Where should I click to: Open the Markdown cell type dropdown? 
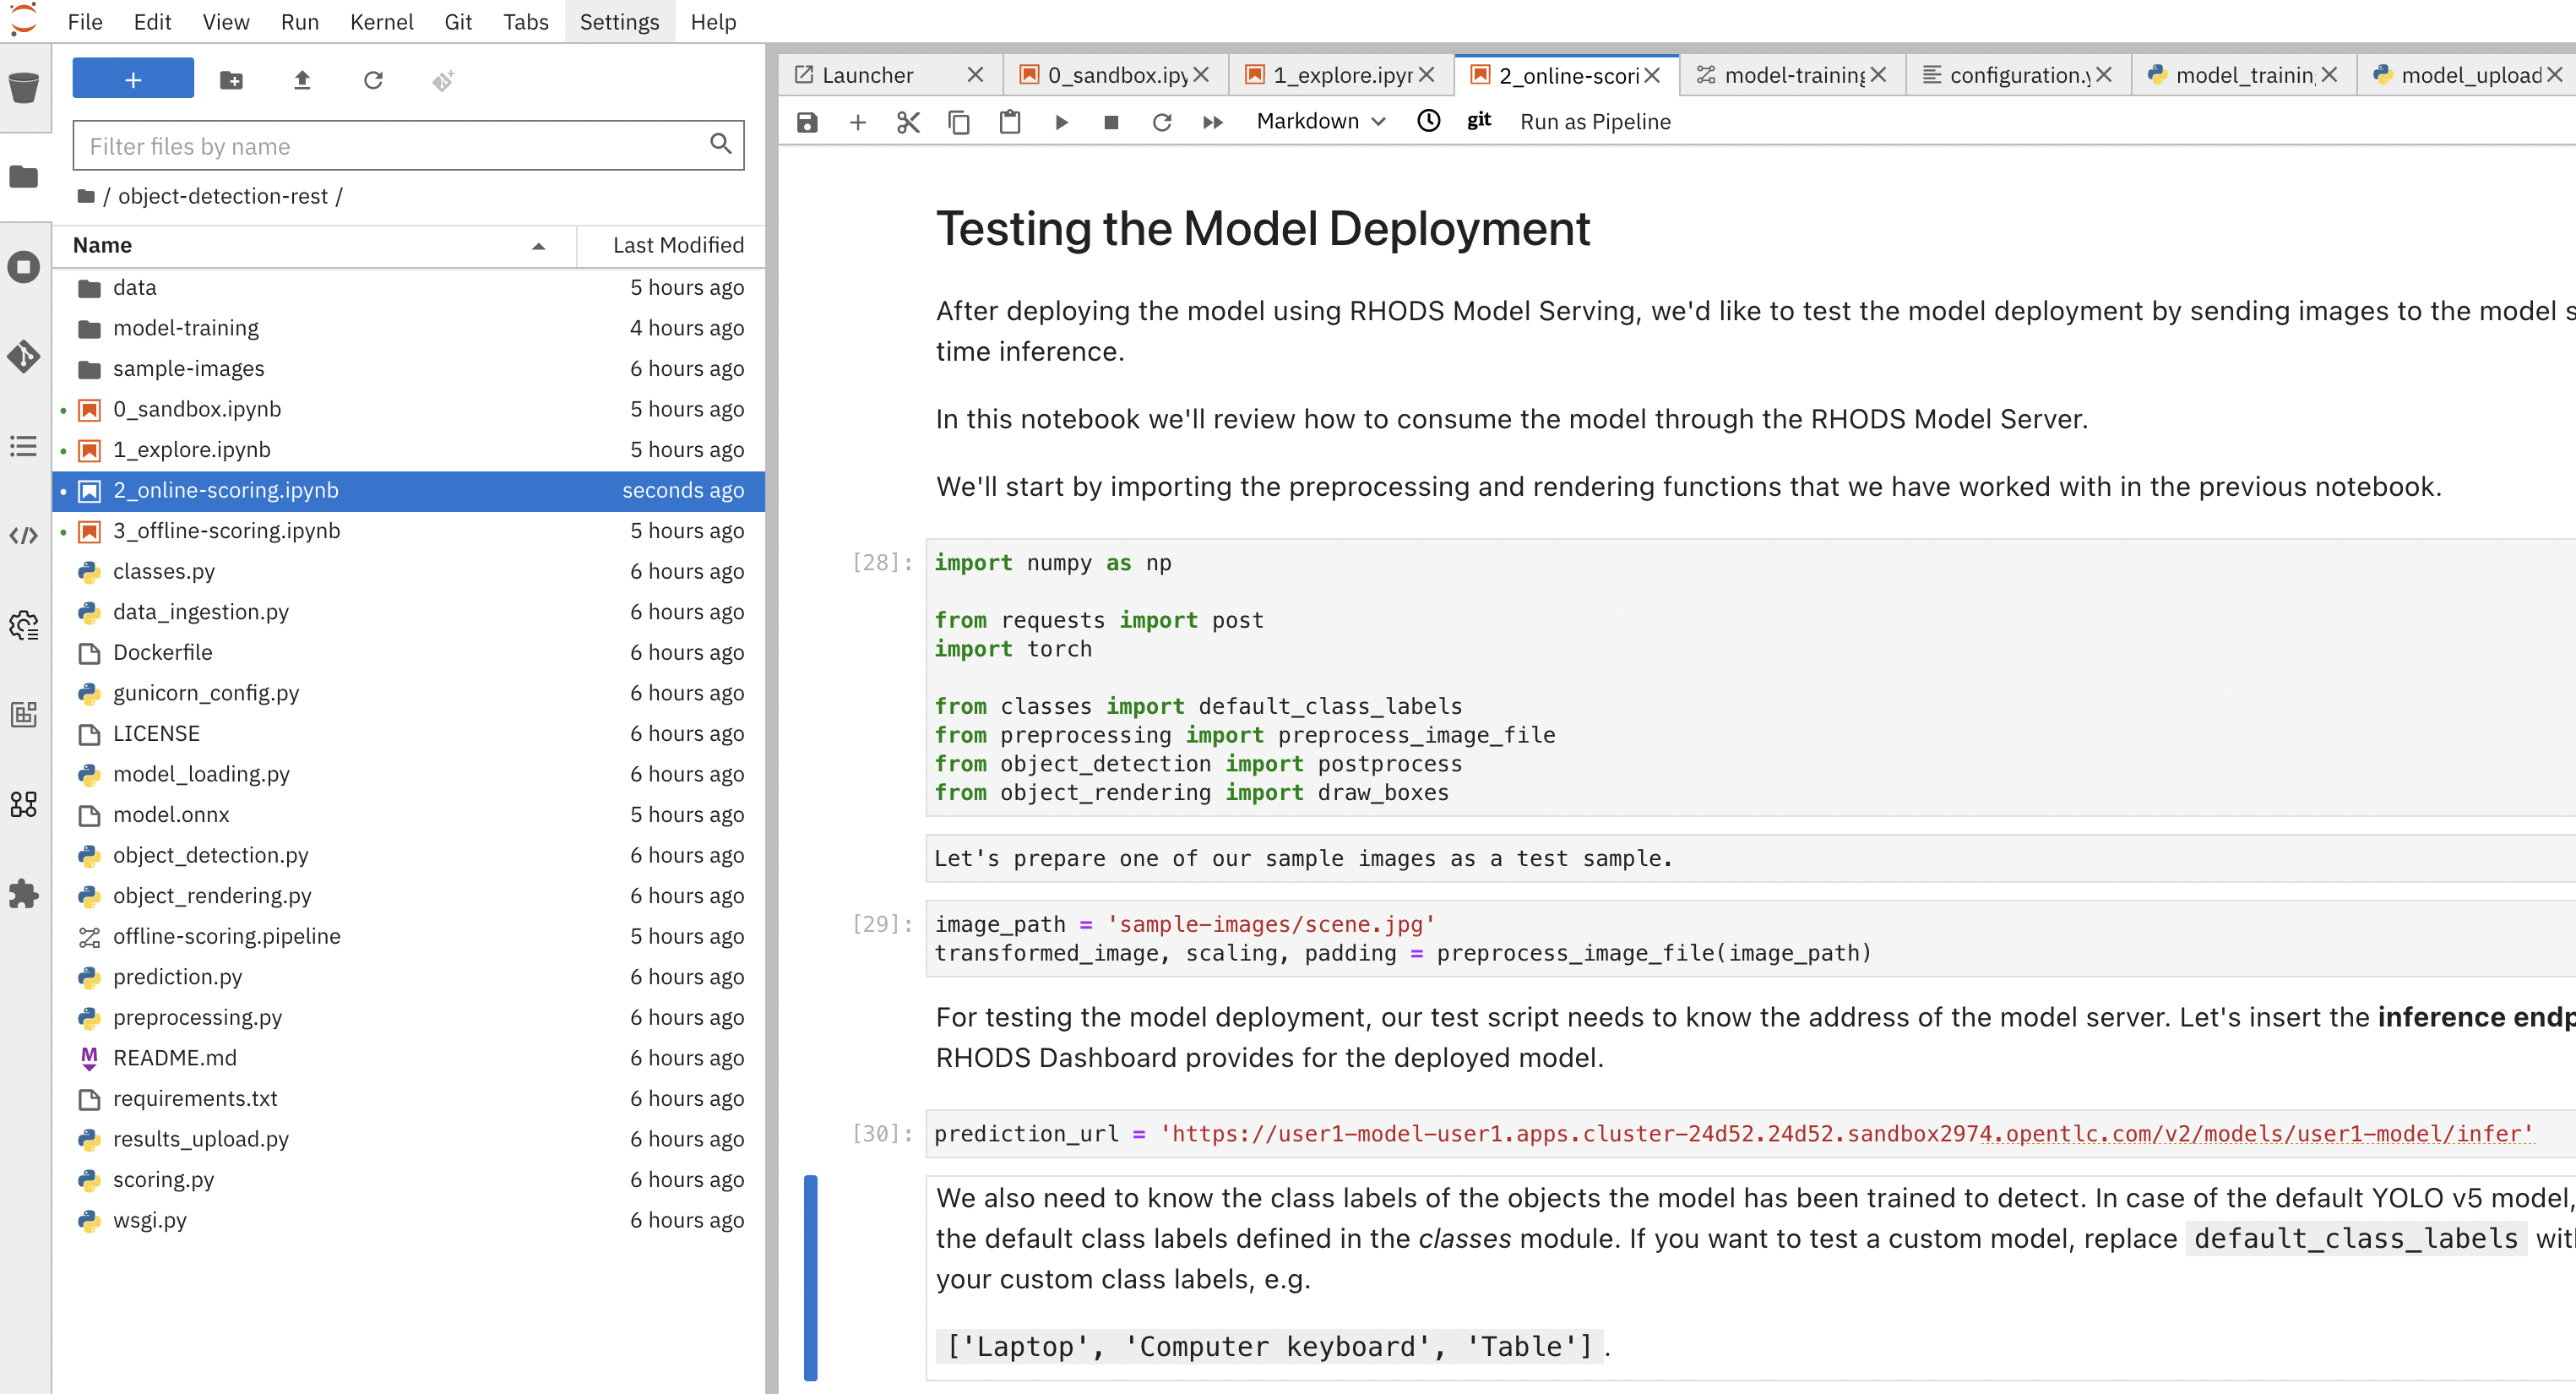(1321, 121)
